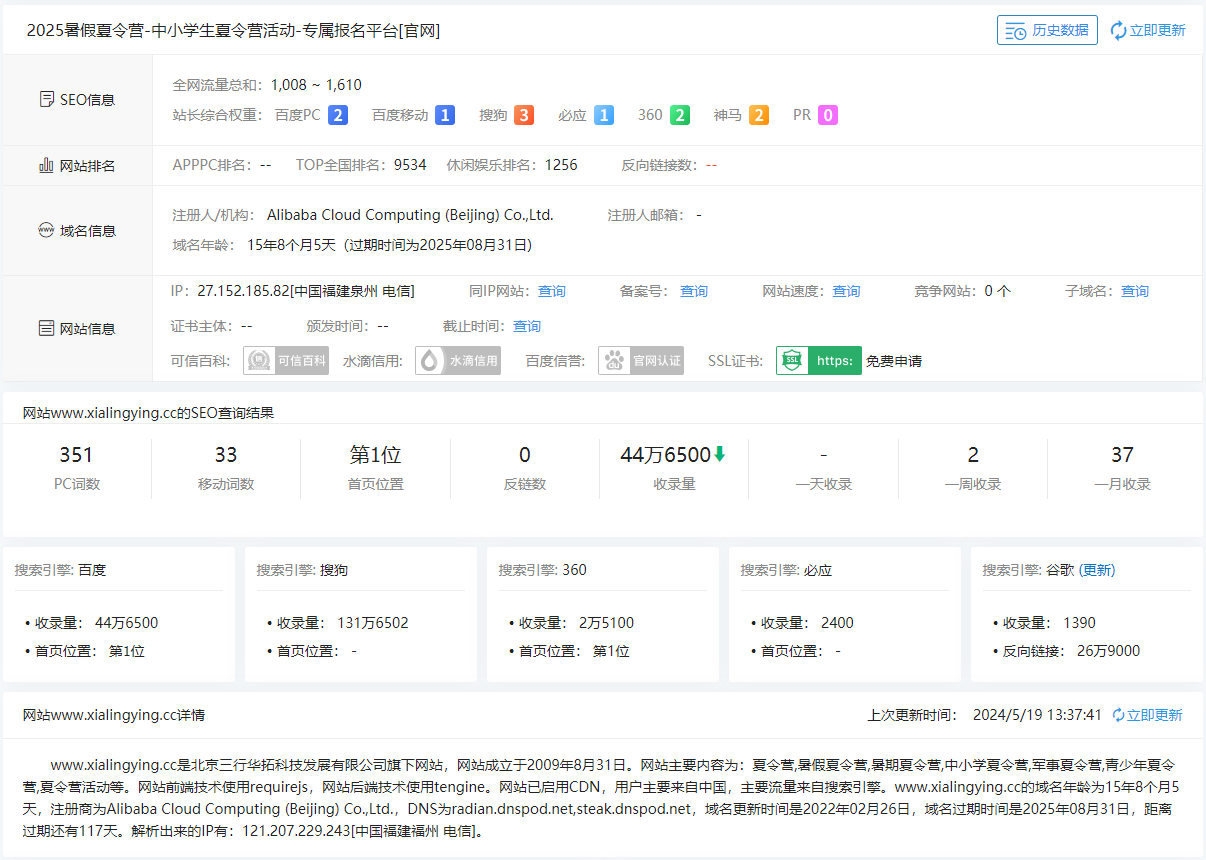Click the 搜狗 weight badge 3
This screenshot has width=1206, height=860.
524,115
